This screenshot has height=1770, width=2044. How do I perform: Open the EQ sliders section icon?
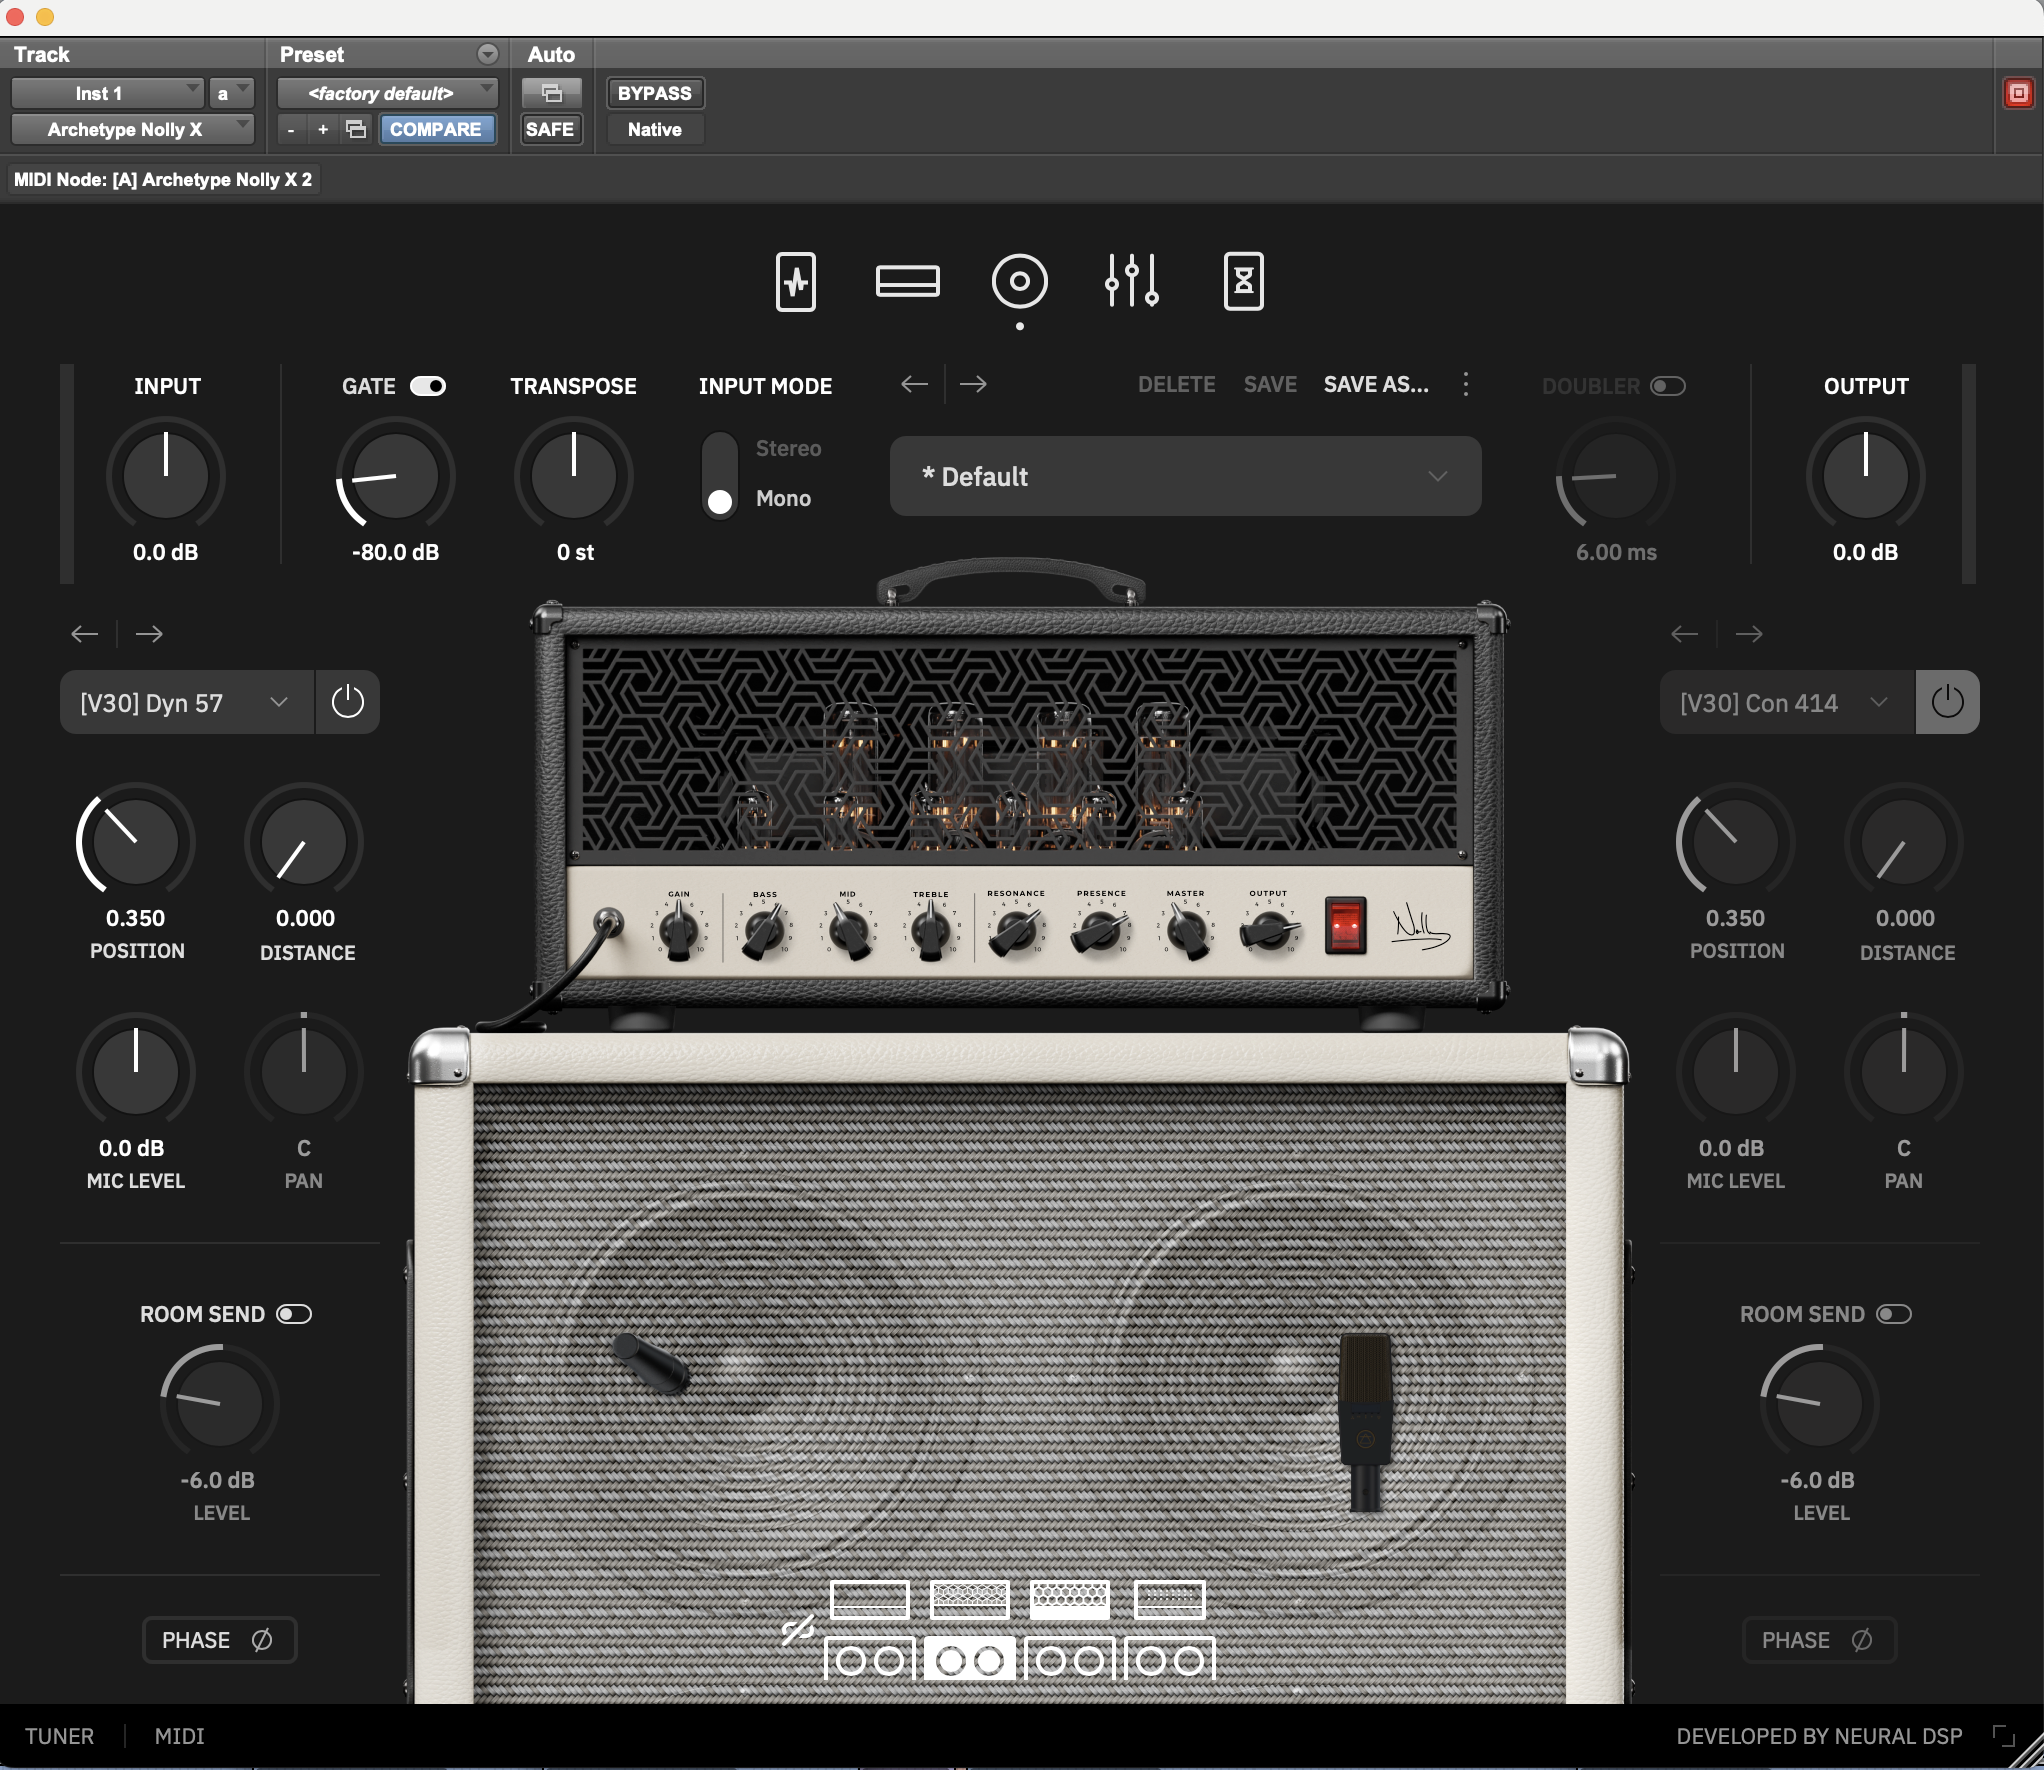[x=1131, y=282]
